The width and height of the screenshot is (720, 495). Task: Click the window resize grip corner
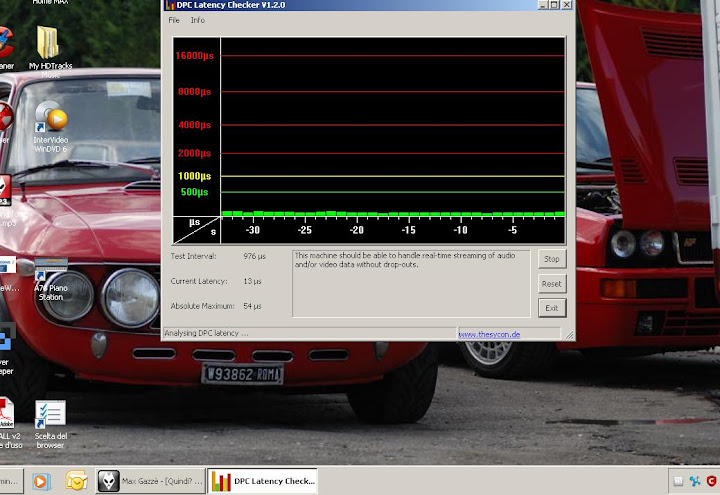click(569, 335)
